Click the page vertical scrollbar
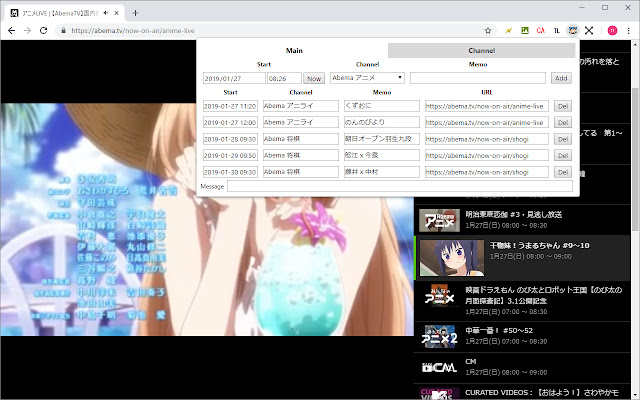The image size is (640, 400). coord(636,159)
